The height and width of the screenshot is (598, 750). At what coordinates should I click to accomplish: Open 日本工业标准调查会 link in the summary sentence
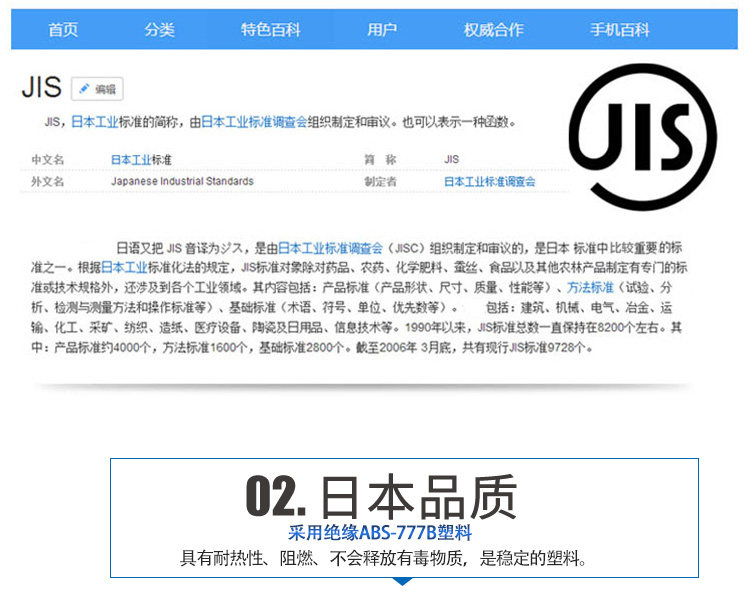coord(254,122)
